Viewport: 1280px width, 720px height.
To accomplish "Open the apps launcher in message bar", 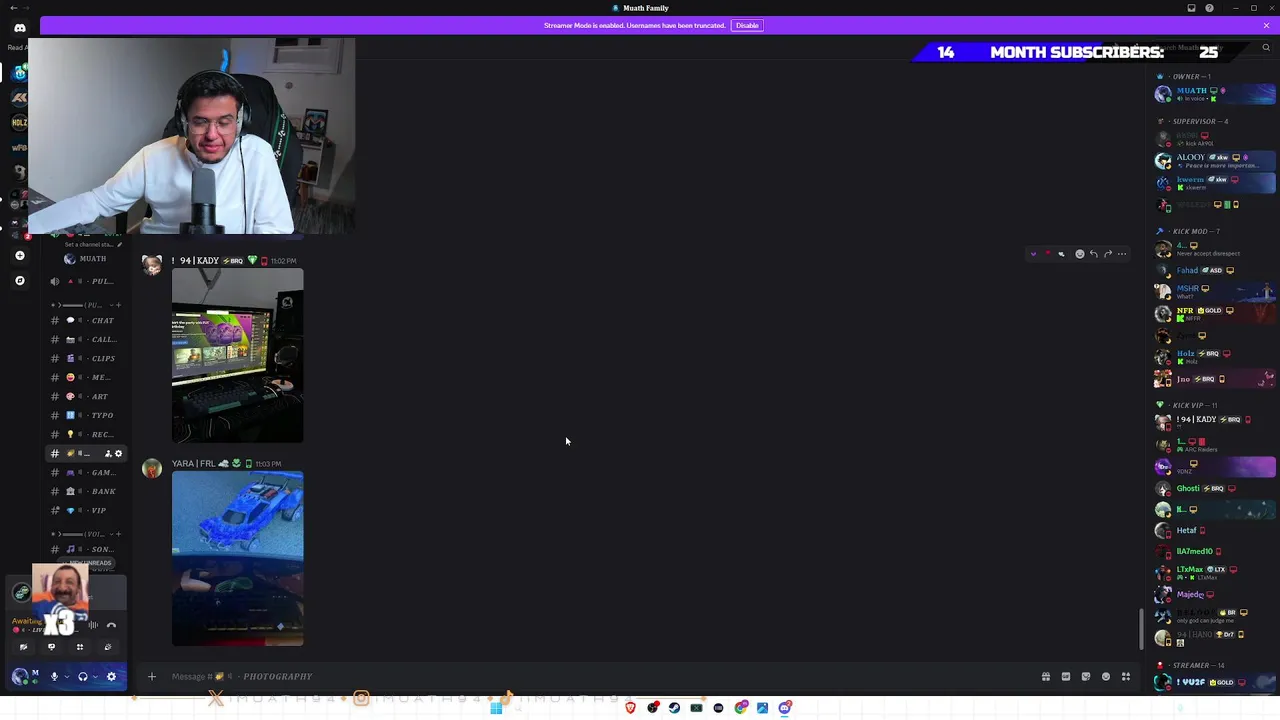I will (x=1126, y=677).
